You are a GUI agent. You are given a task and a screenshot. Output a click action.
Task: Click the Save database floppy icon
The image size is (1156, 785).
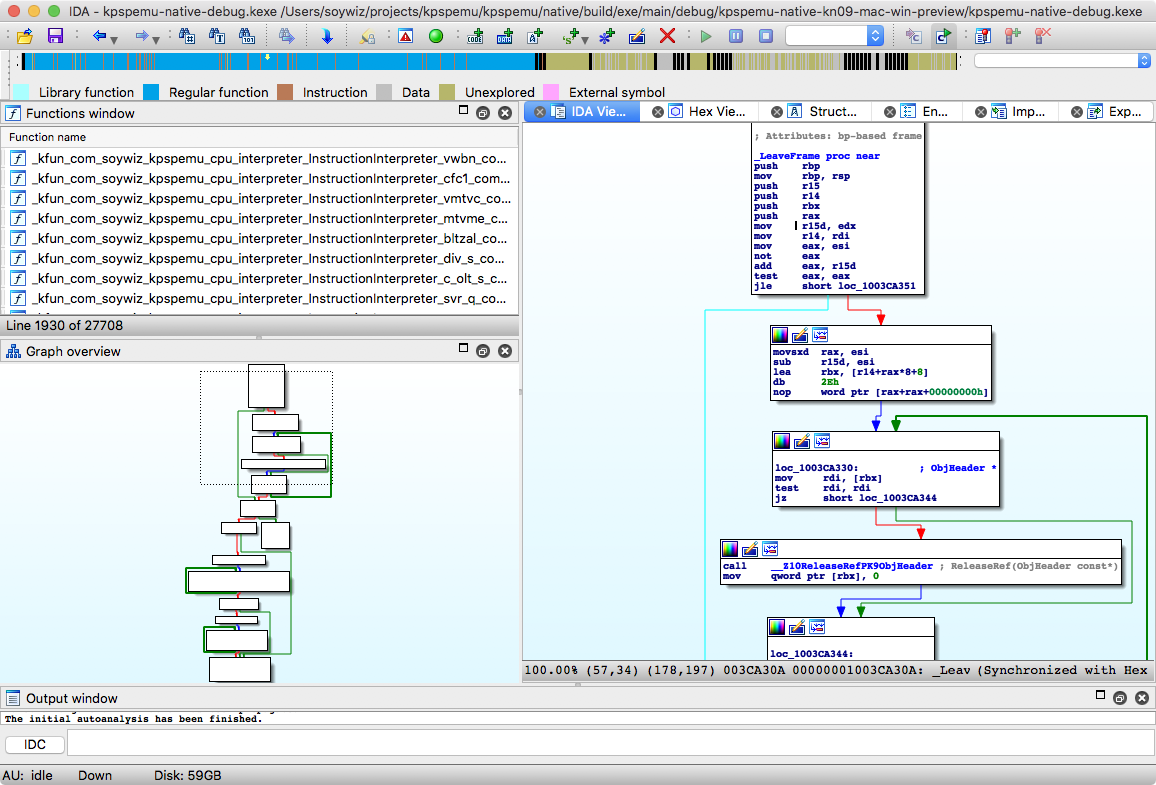(x=55, y=36)
